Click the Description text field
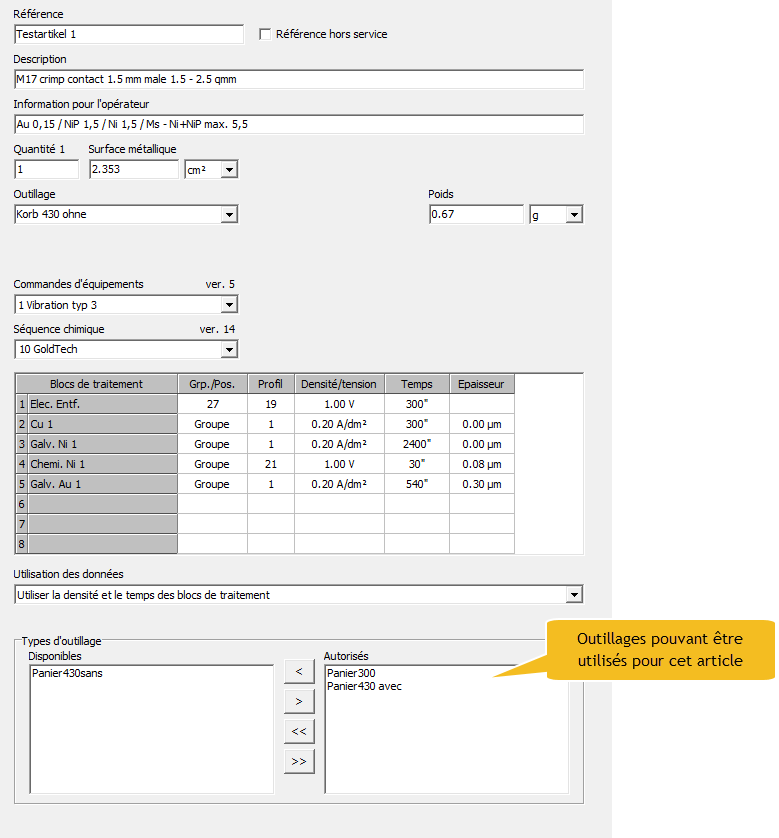 pos(298,79)
